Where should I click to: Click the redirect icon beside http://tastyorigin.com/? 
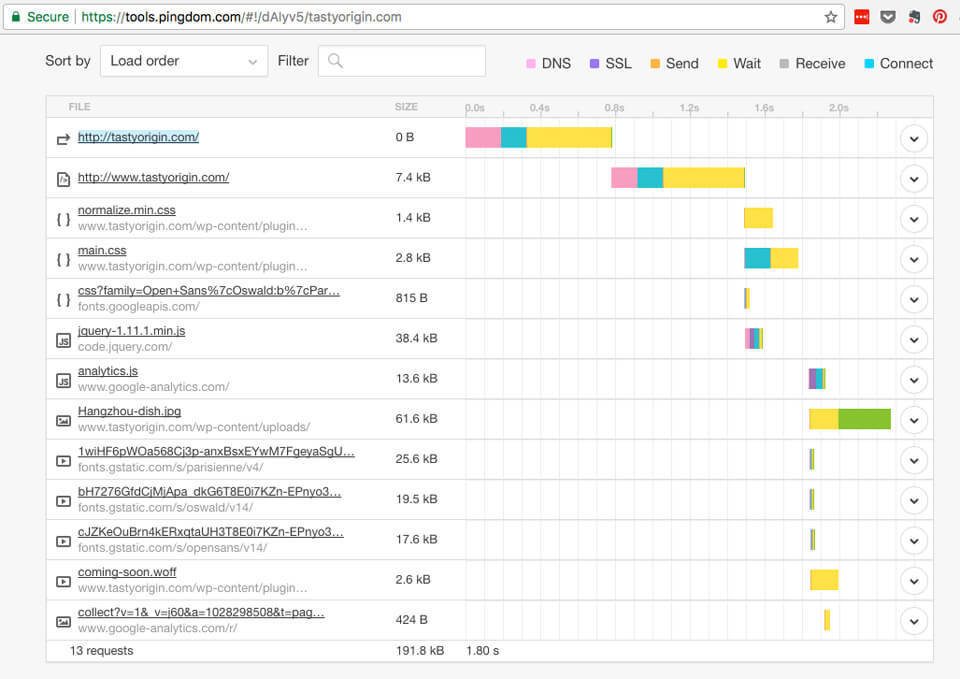pyautogui.click(x=63, y=140)
